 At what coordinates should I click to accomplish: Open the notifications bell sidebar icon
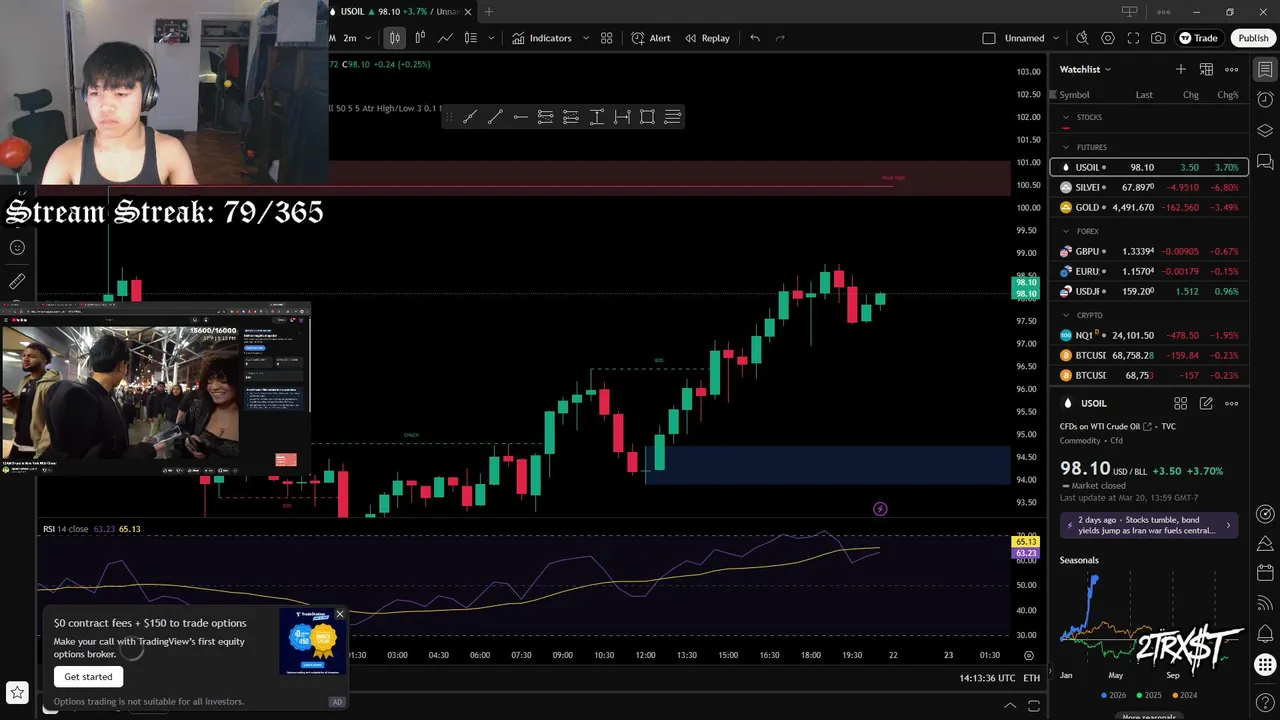point(1265,633)
